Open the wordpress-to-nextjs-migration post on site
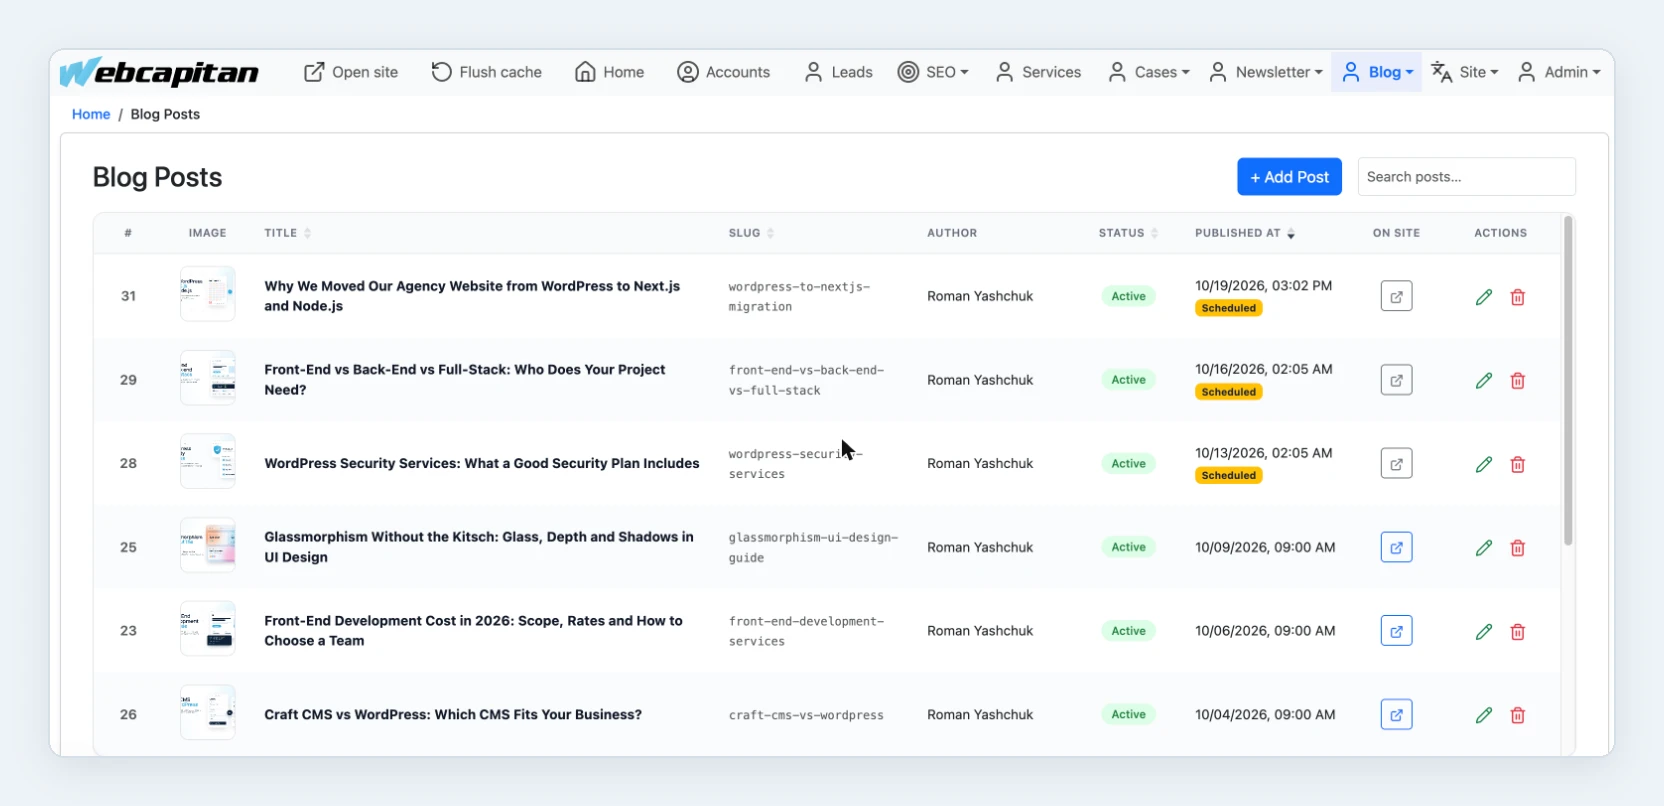 click(x=1397, y=297)
